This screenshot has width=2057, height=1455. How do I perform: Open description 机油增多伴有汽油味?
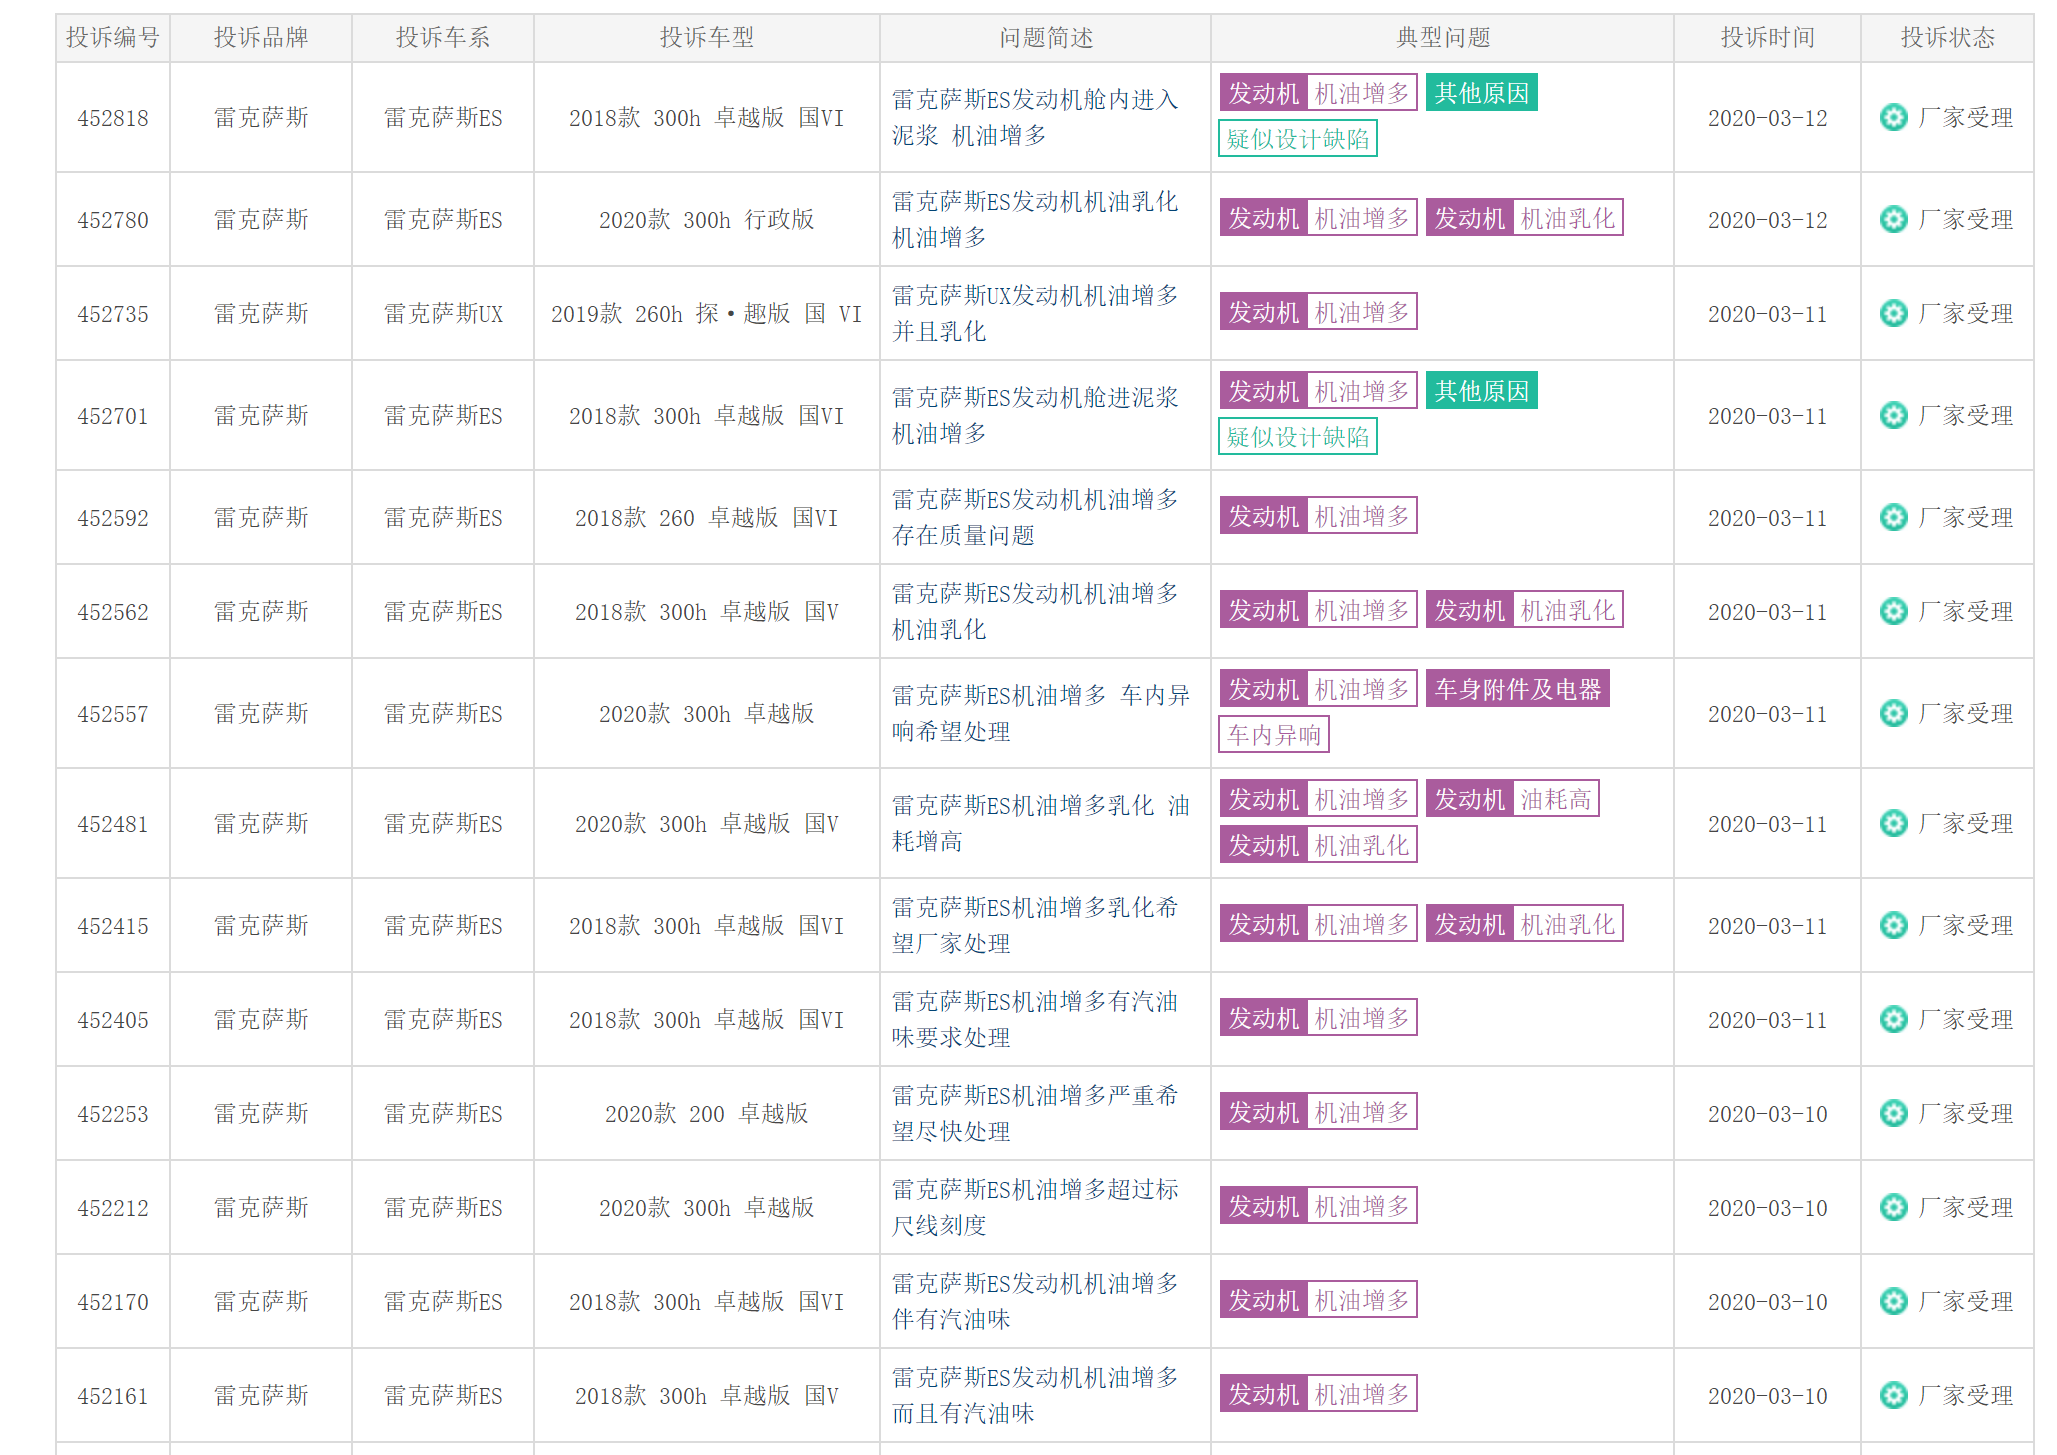click(x=1035, y=1301)
